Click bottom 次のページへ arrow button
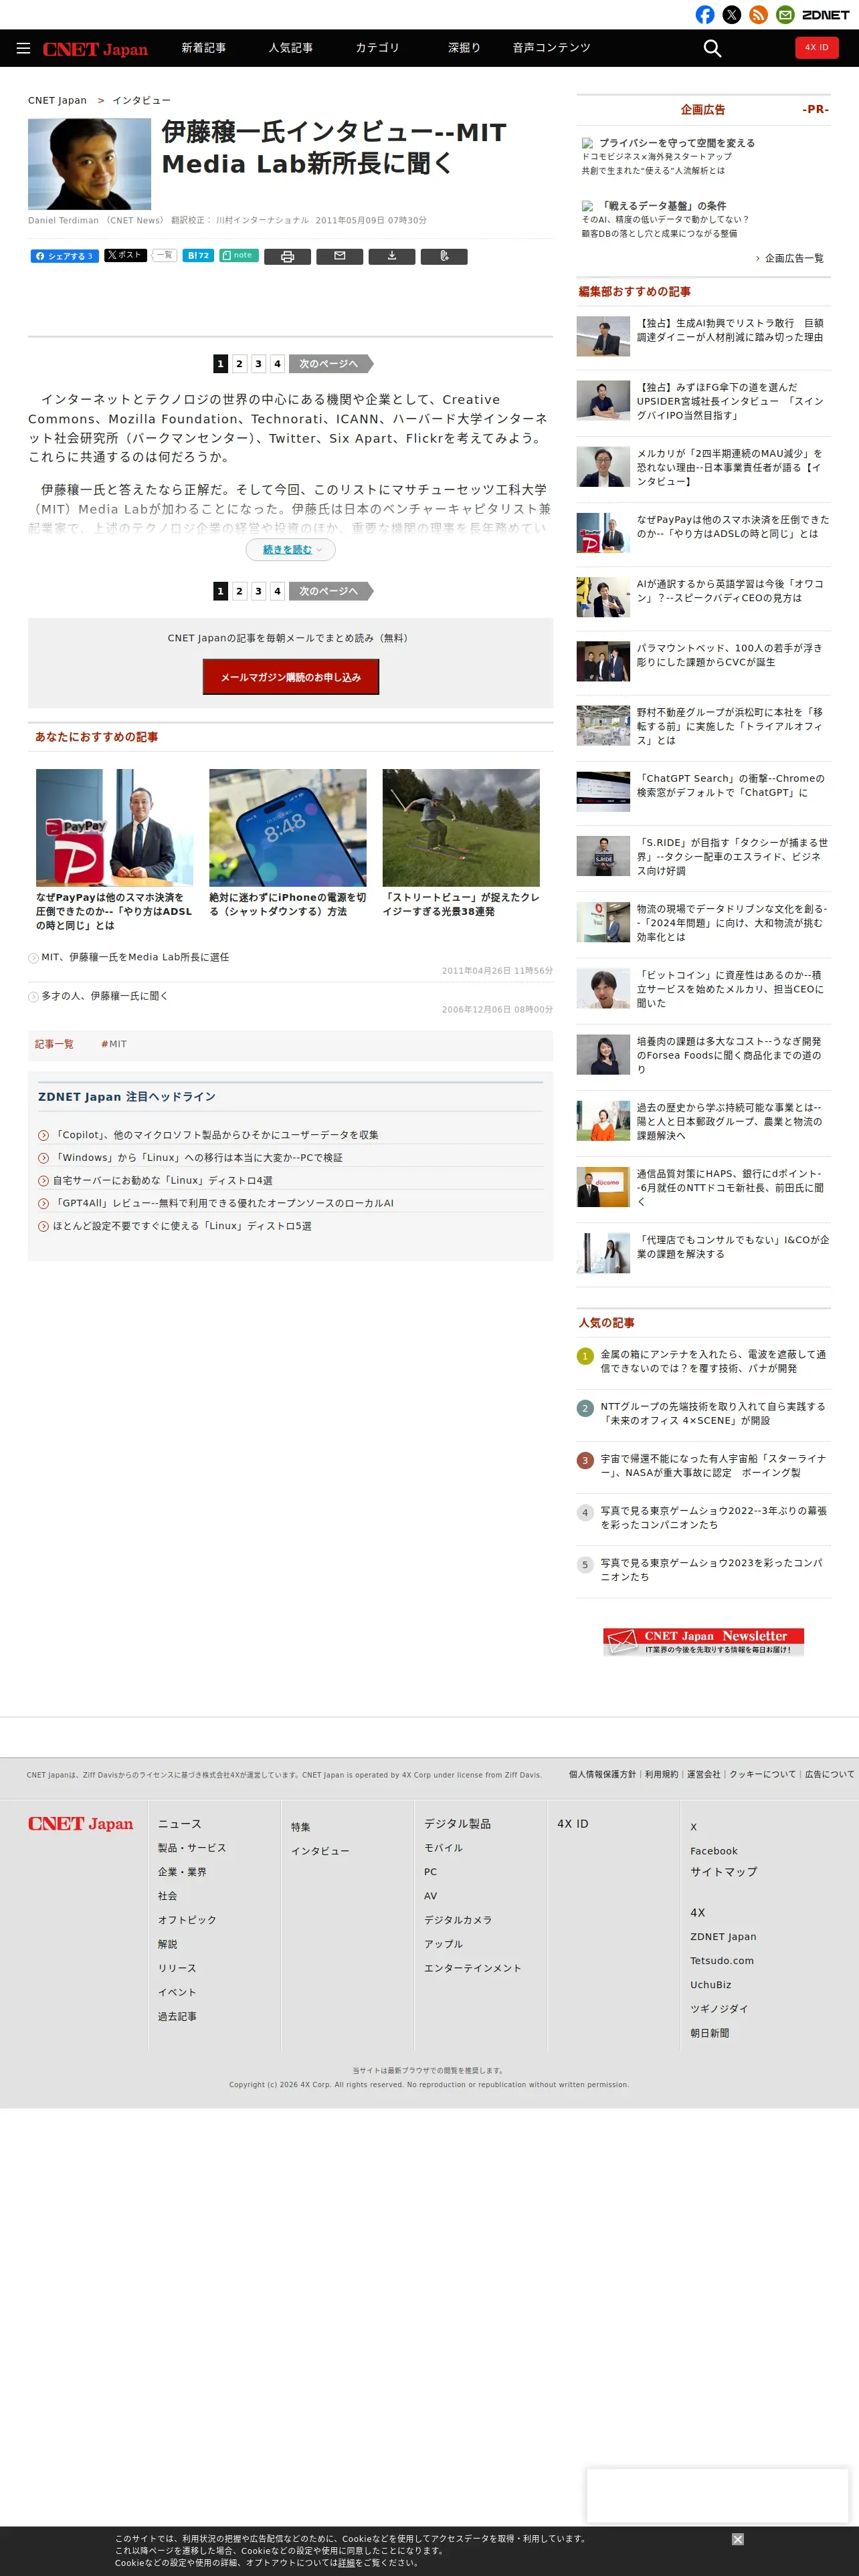The height and width of the screenshot is (2576, 859). 330,591
